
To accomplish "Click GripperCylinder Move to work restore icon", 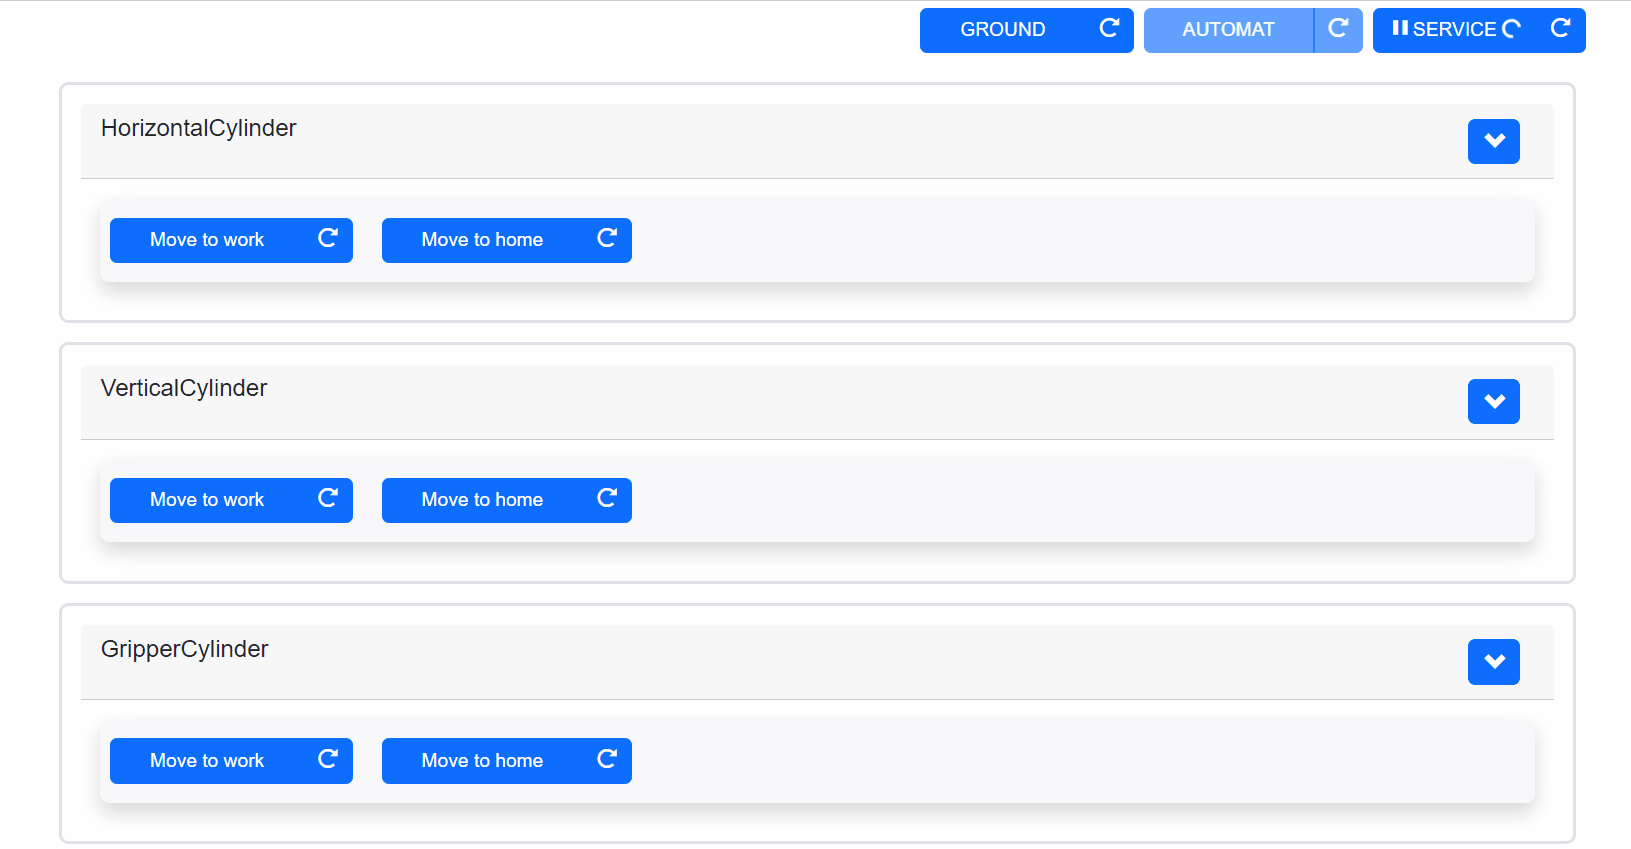I will (x=328, y=759).
